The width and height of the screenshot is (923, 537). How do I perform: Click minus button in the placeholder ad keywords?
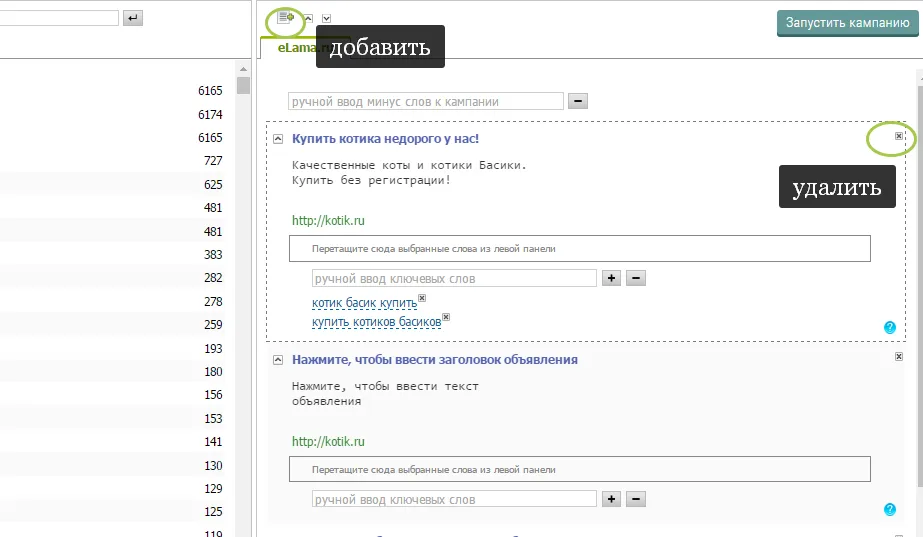(x=635, y=499)
